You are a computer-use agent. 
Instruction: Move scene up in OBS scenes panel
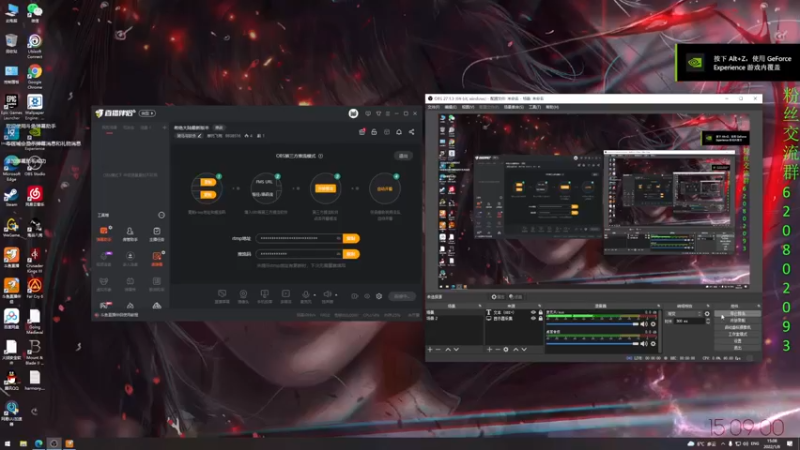tap(448, 349)
